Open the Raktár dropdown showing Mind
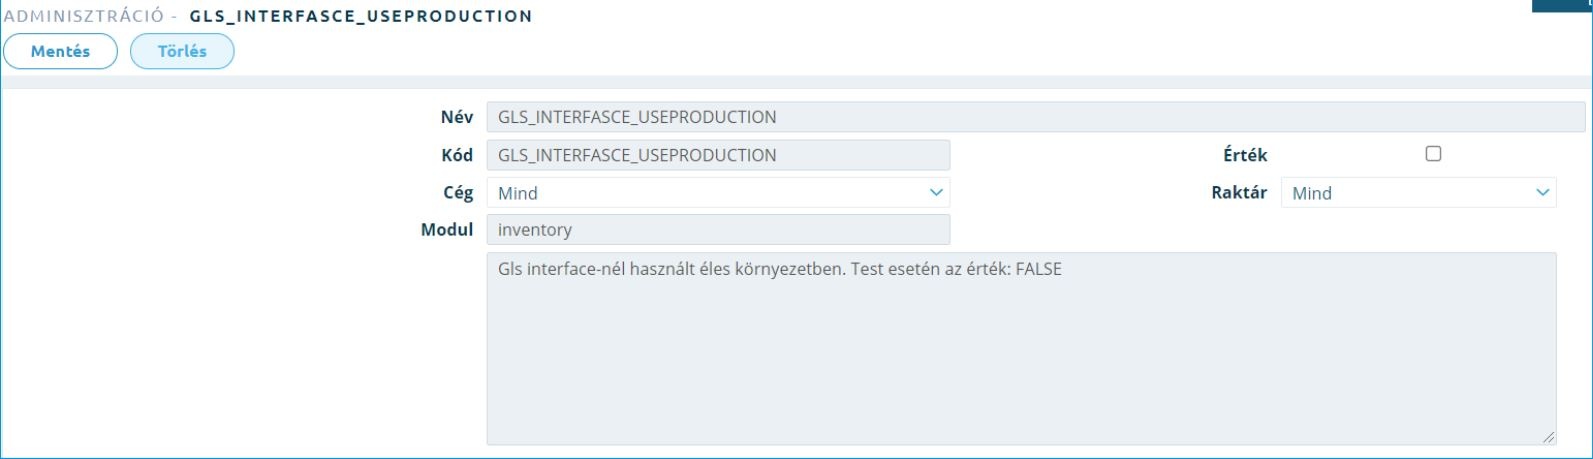 click(x=1418, y=193)
